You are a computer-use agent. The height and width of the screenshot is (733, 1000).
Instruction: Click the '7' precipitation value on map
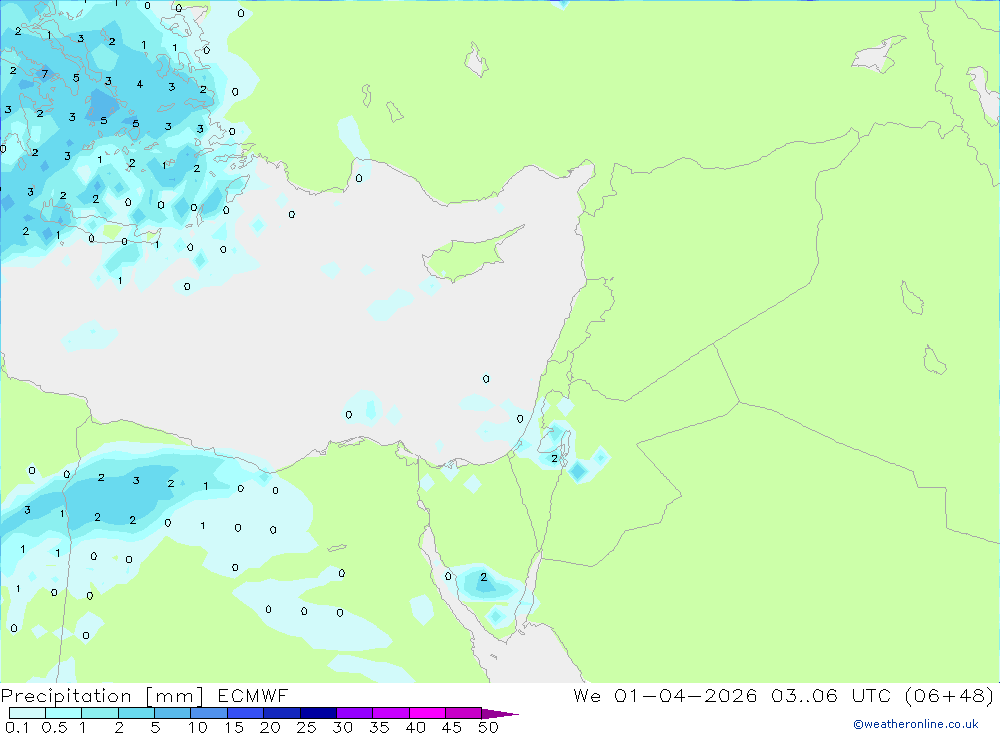(45, 74)
